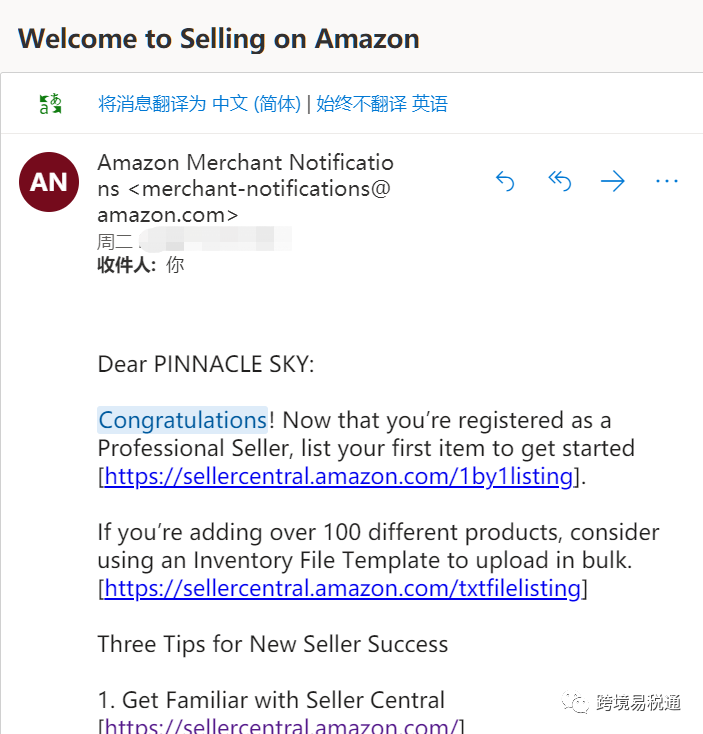This screenshot has width=703, height=734.
Task: Click the Amazon Merchant Notifications sender name
Action: click(x=245, y=162)
